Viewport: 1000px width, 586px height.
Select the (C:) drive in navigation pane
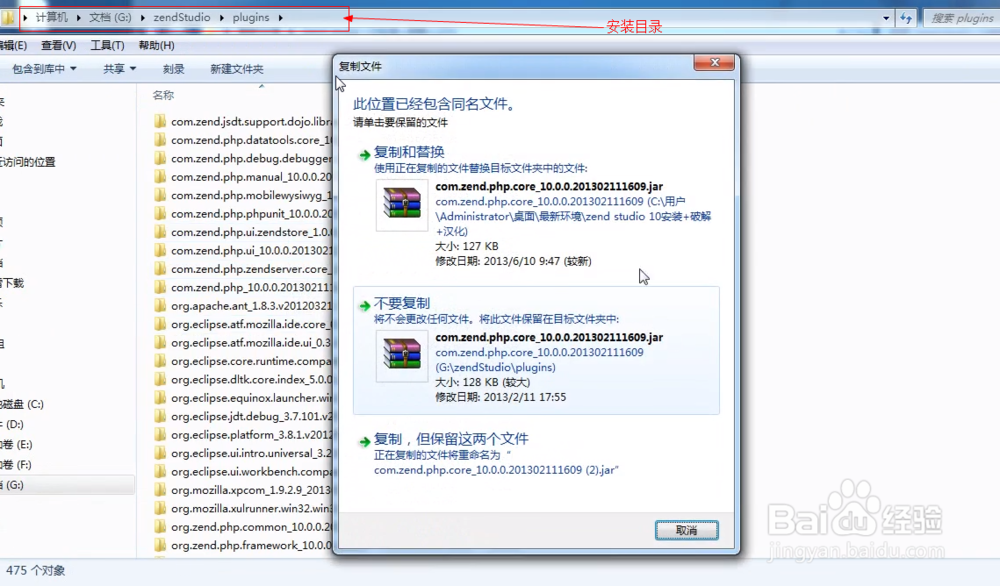(22, 404)
